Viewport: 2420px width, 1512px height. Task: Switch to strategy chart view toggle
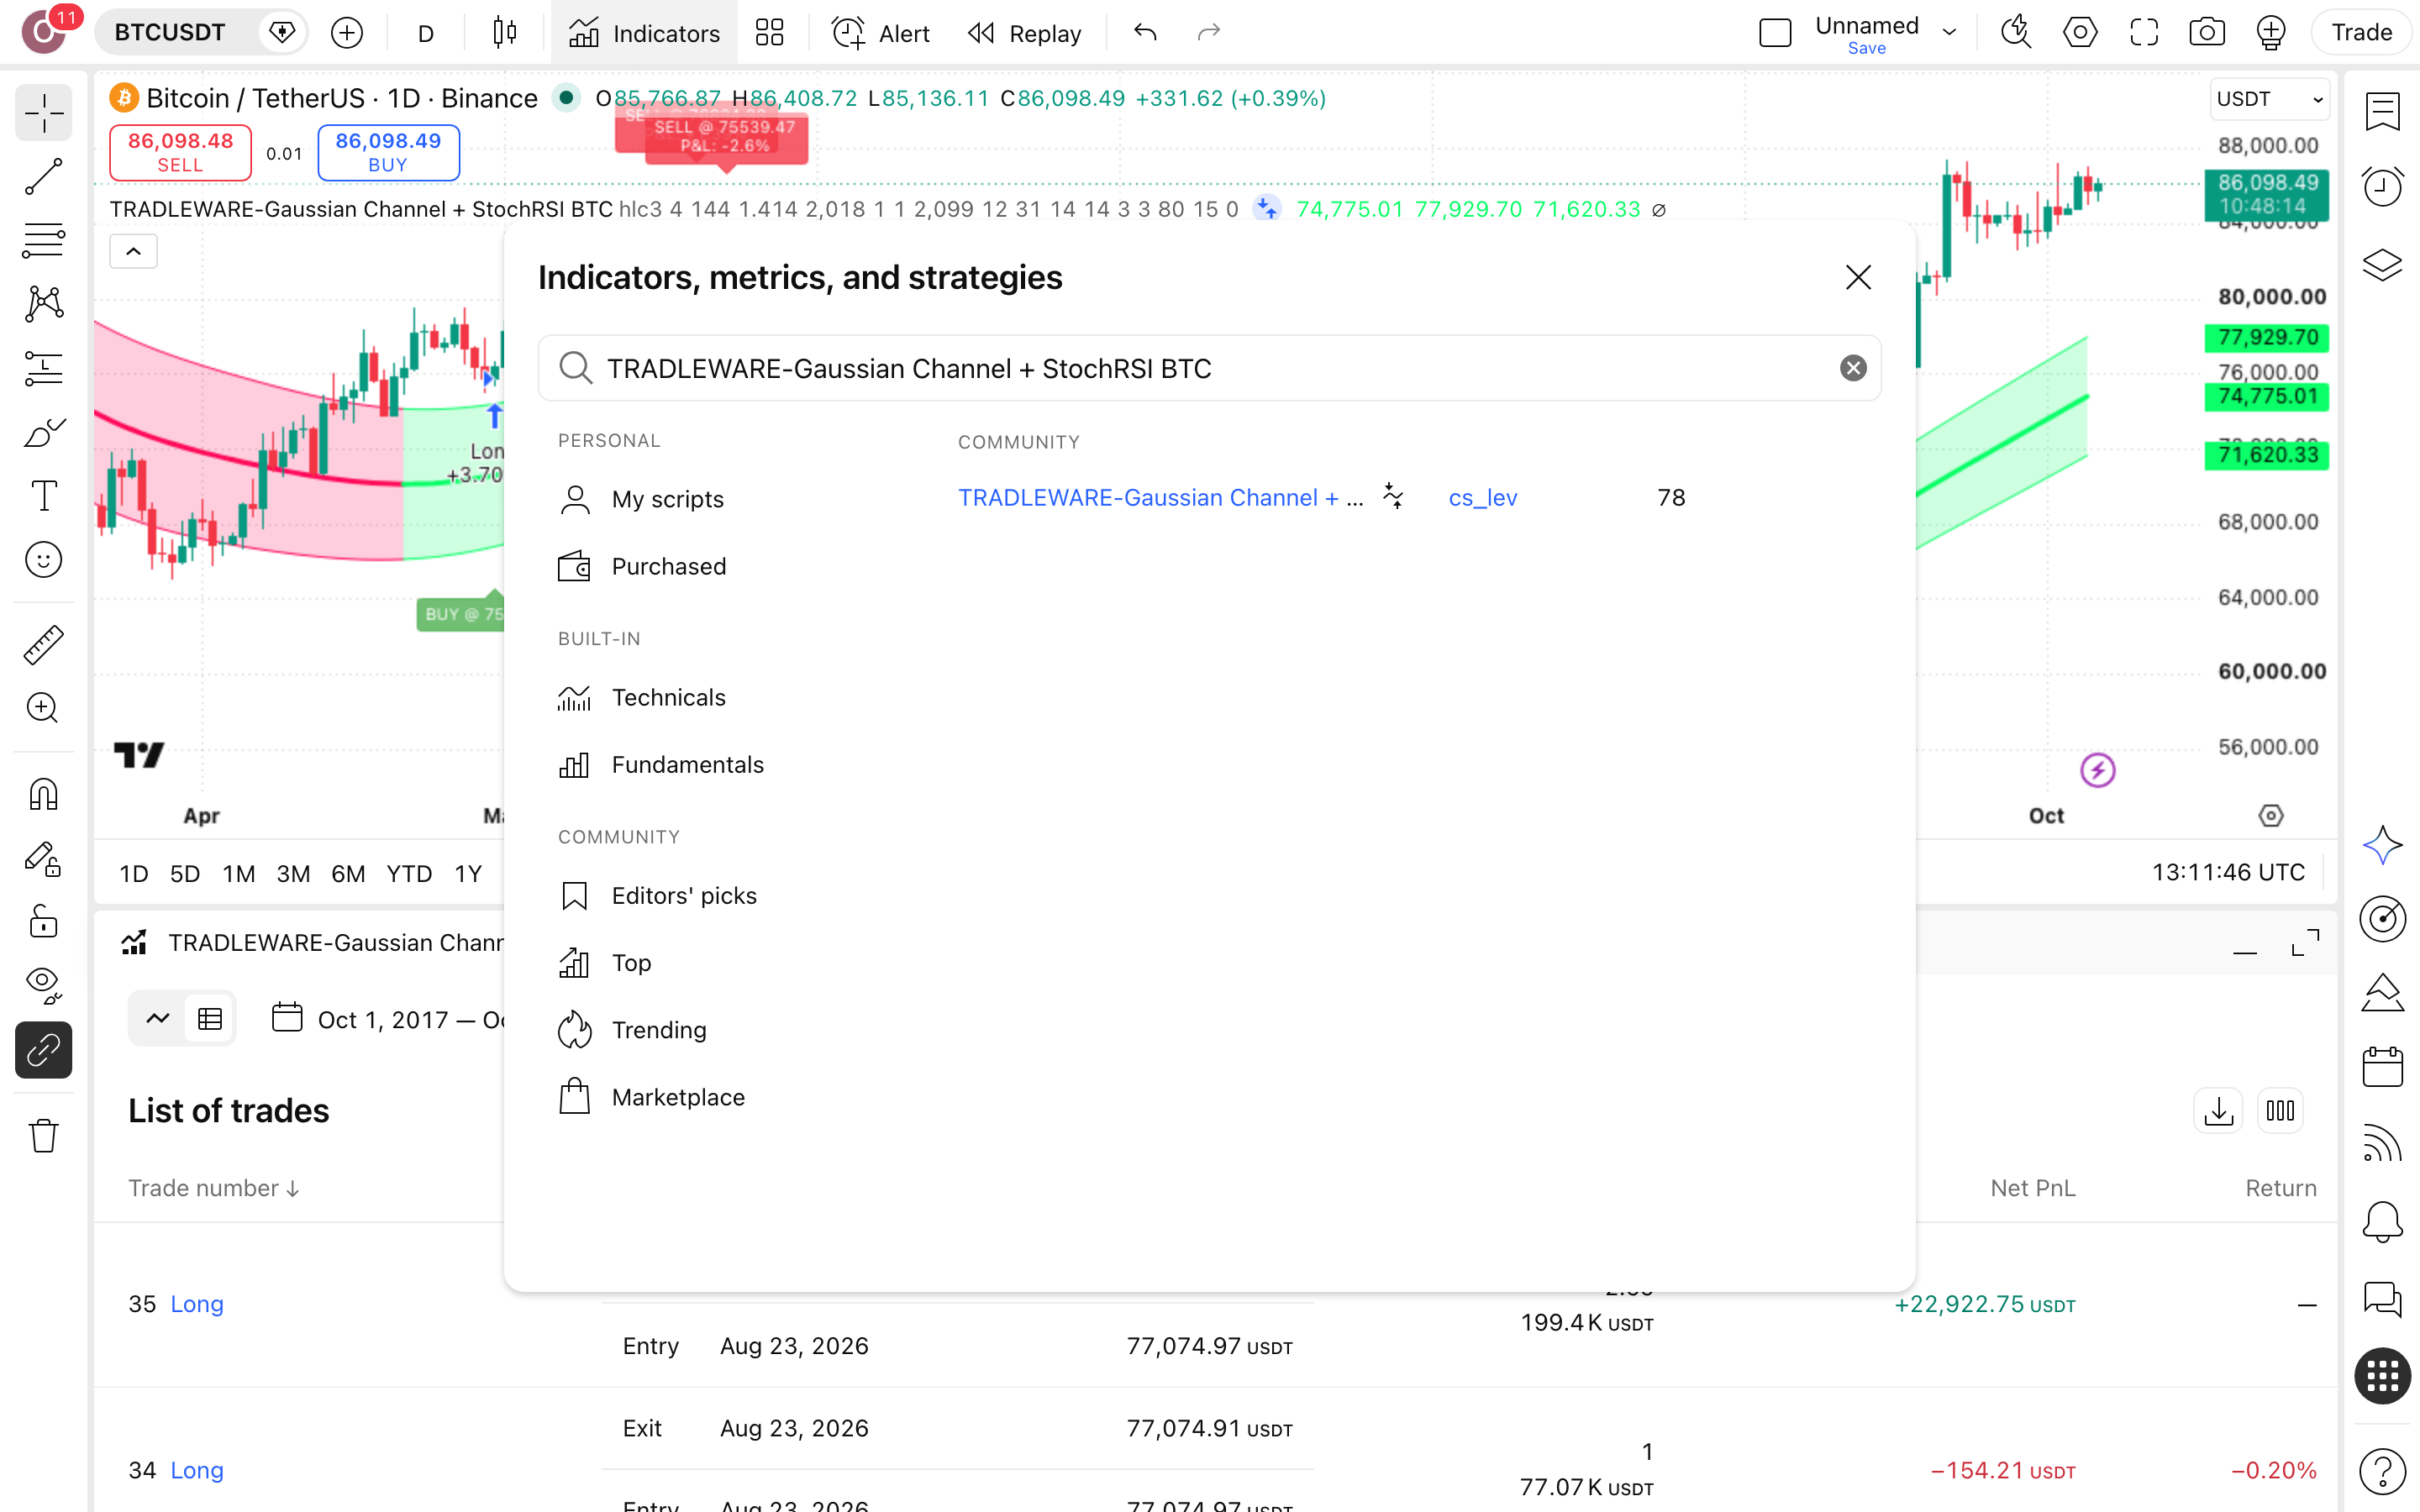pyautogui.click(x=157, y=1019)
